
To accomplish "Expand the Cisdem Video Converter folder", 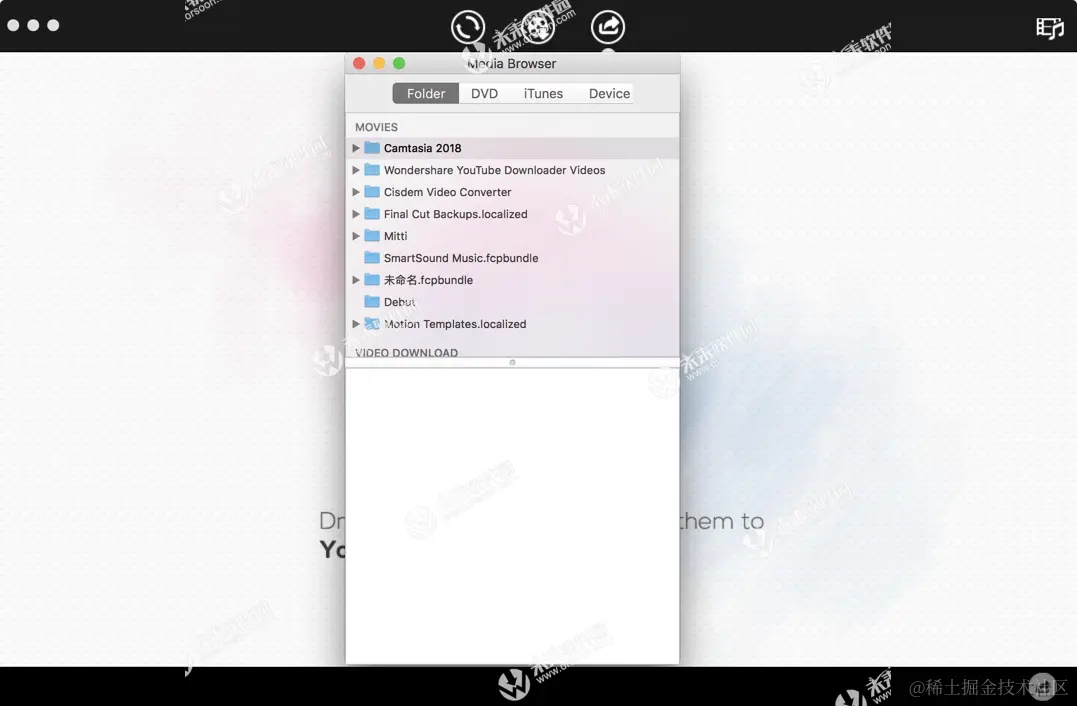I will tap(356, 192).
